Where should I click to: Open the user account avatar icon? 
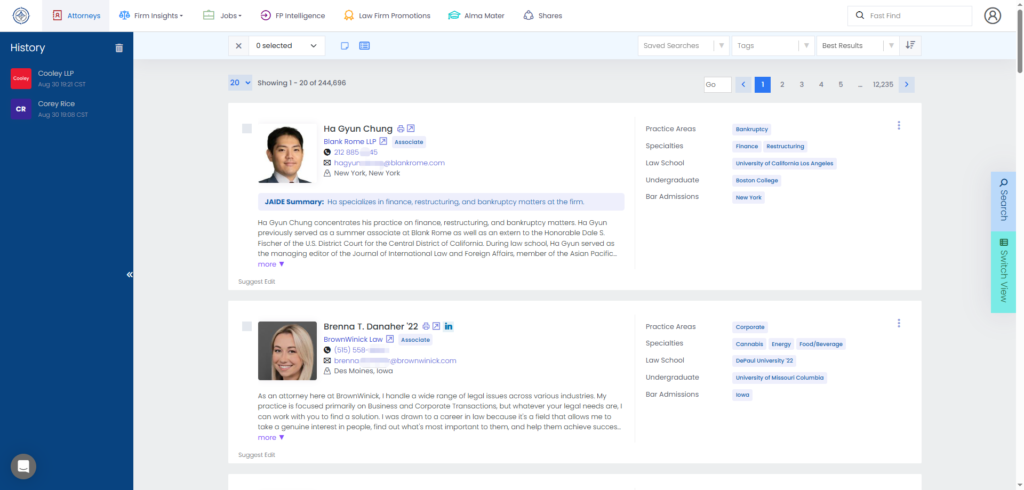992,16
